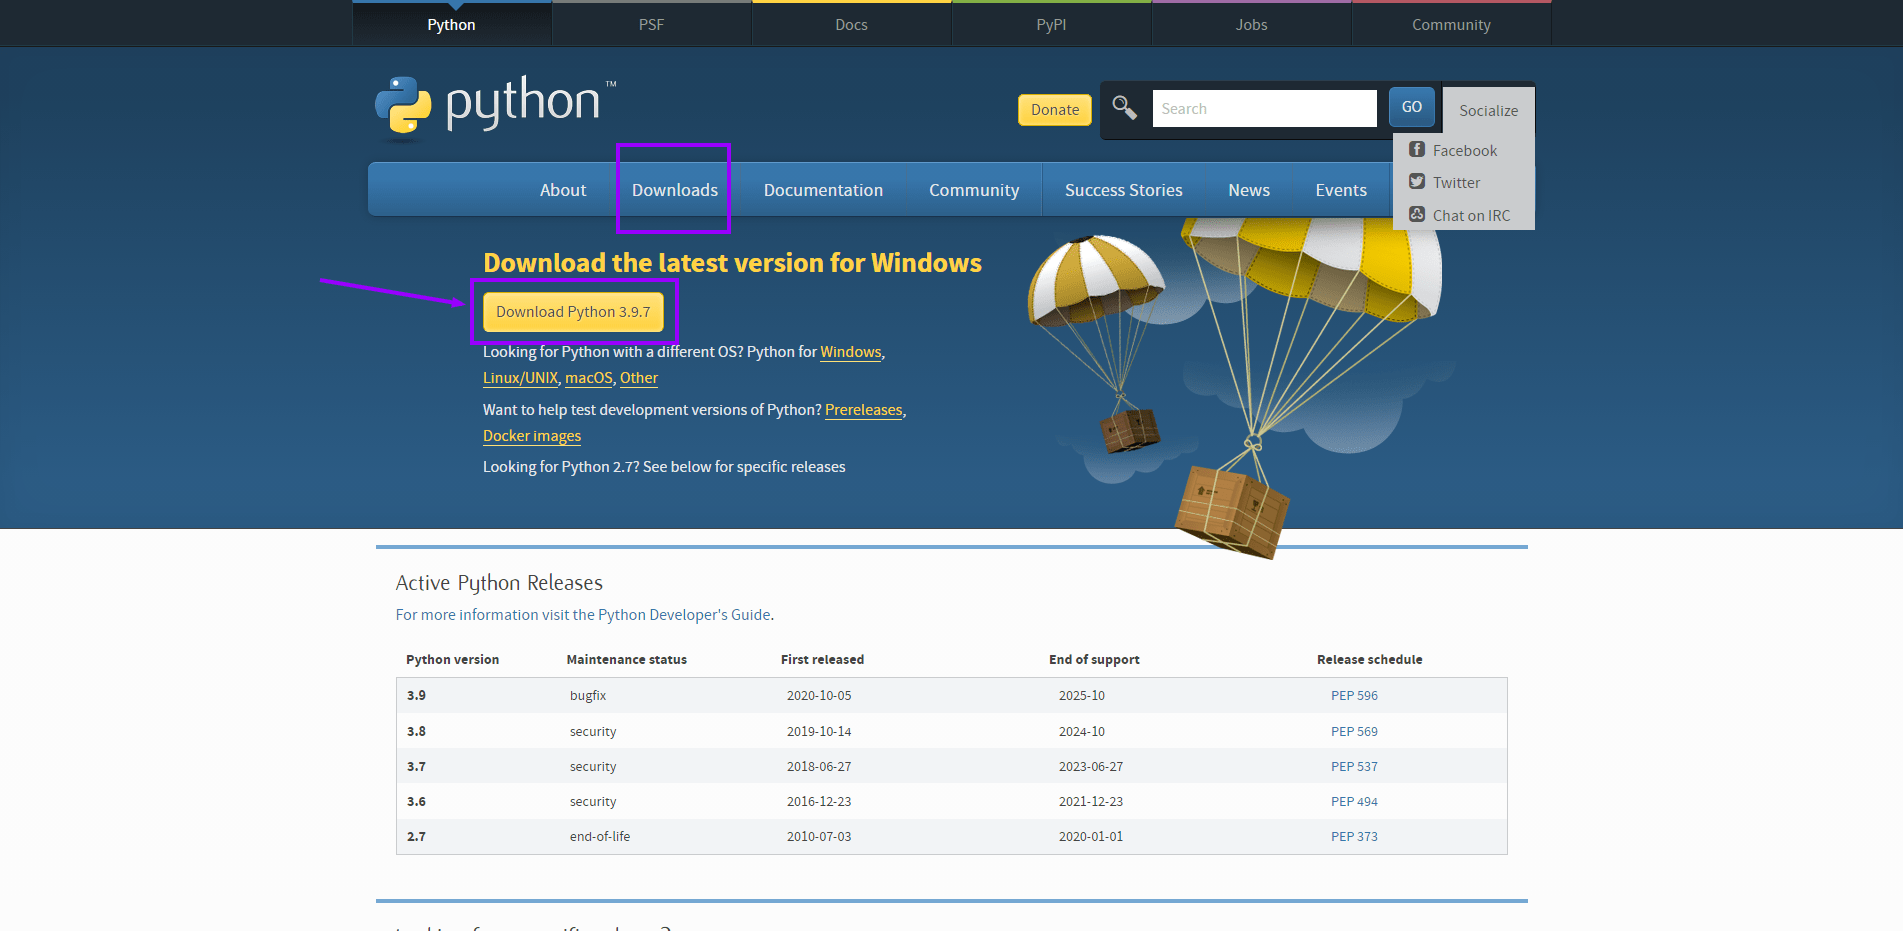Image resolution: width=1903 pixels, height=931 pixels.
Task: Open the PEP 596 release schedule link
Action: (1354, 695)
